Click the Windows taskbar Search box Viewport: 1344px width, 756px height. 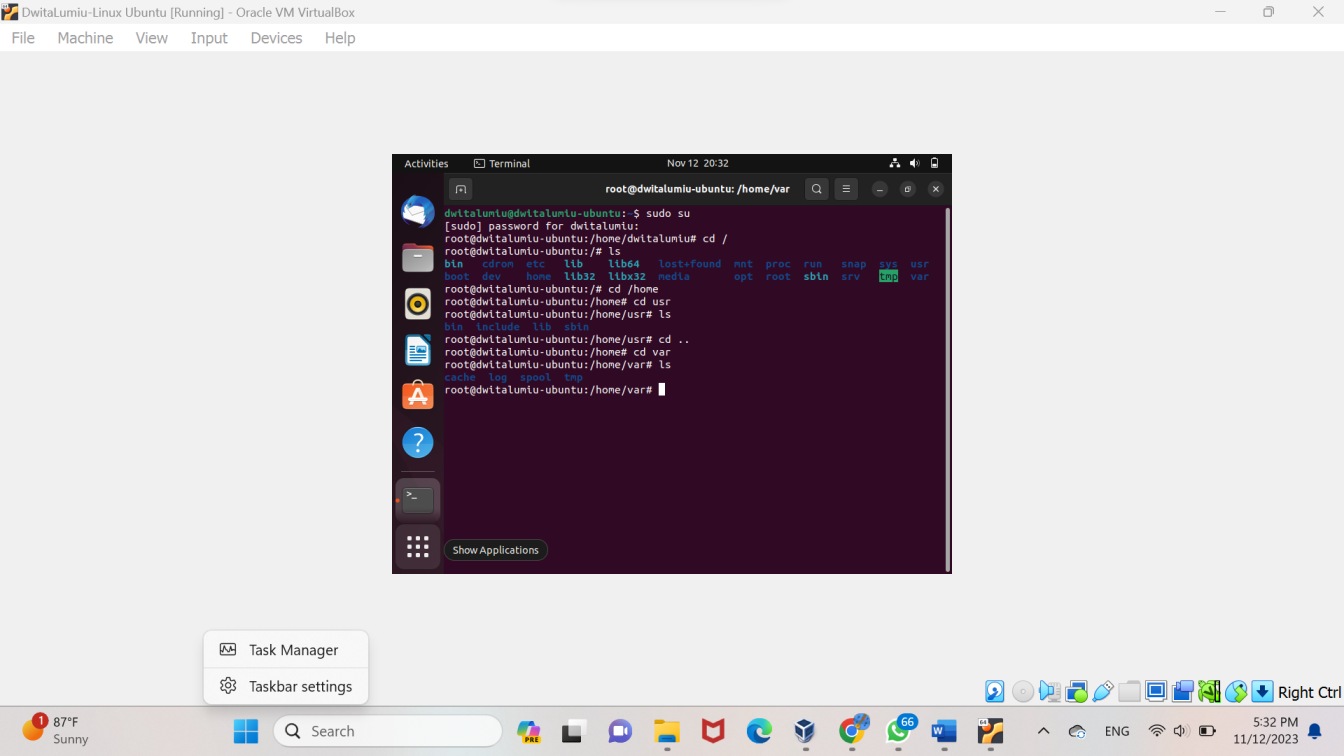387,731
